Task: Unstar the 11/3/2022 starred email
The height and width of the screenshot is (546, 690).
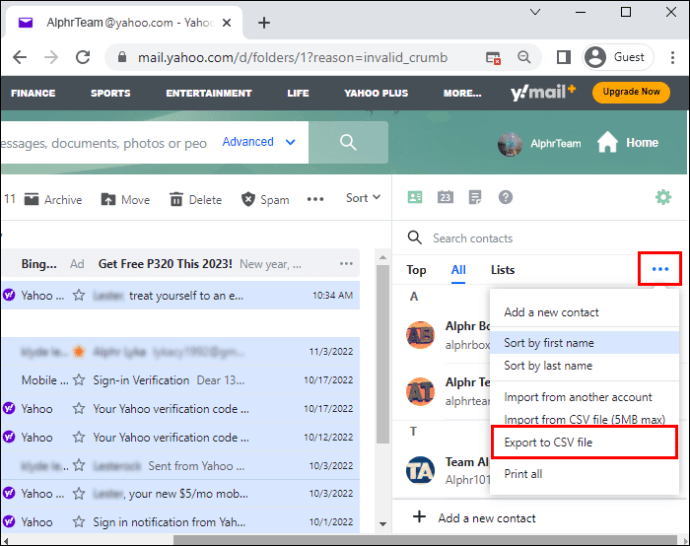Action: pyautogui.click(x=79, y=352)
